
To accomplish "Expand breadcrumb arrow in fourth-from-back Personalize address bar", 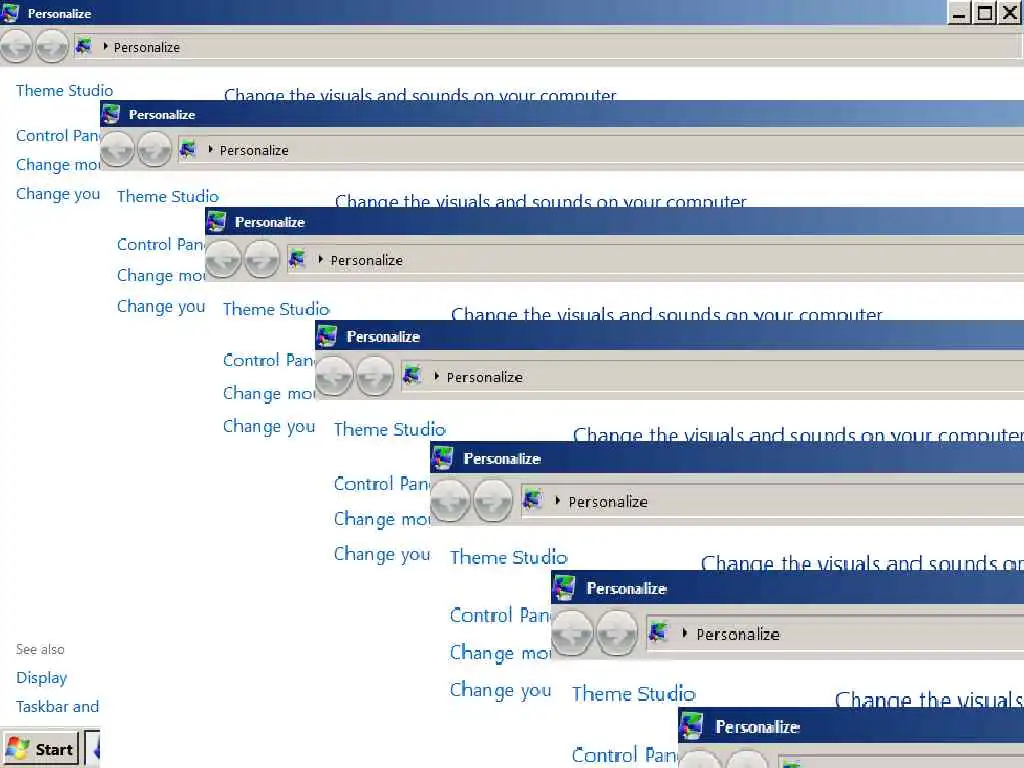I will (436, 376).
